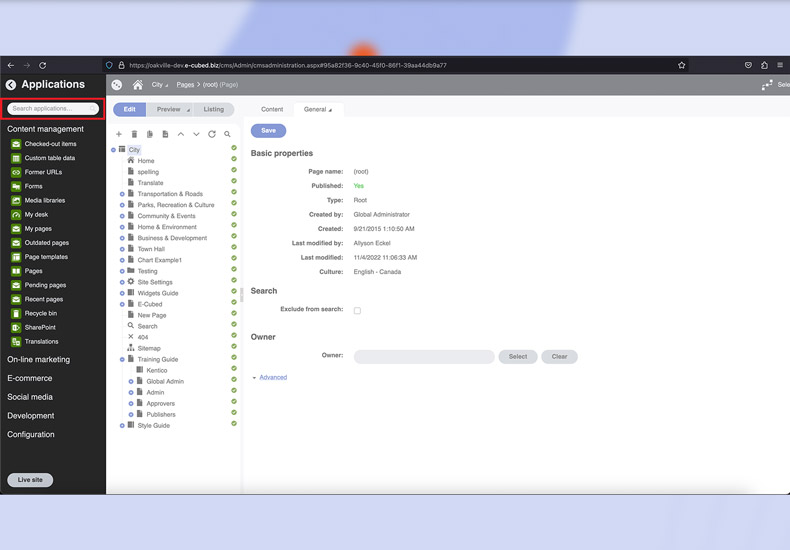Image resolution: width=790 pixels, height=550 pixels.
Task: Click the Search applications input field
Action: [53, 108]
